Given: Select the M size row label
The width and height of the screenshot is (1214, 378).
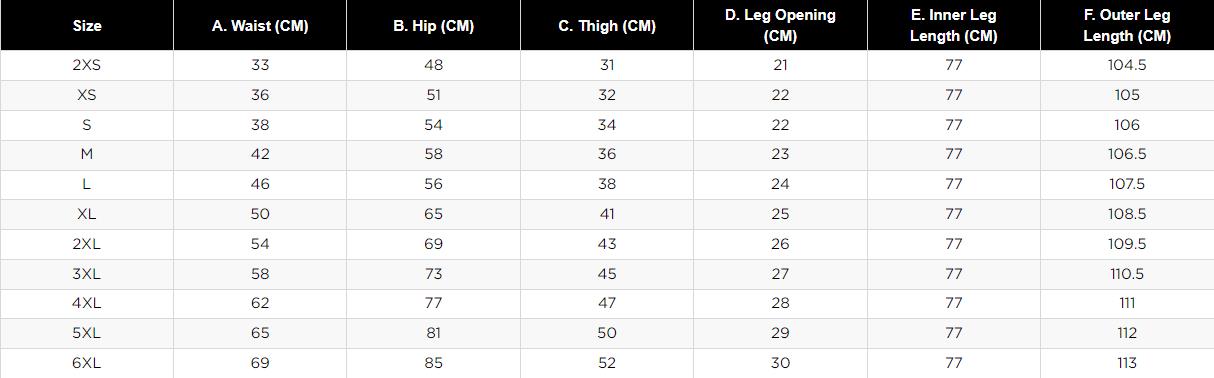Looking at the screenshot, I should point(87,154).
